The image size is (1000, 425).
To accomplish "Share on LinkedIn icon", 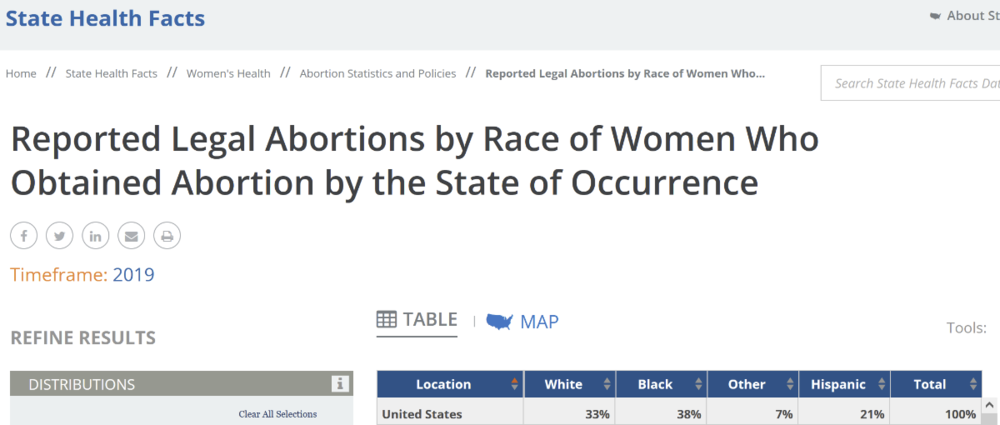I will tap(96, 236).
